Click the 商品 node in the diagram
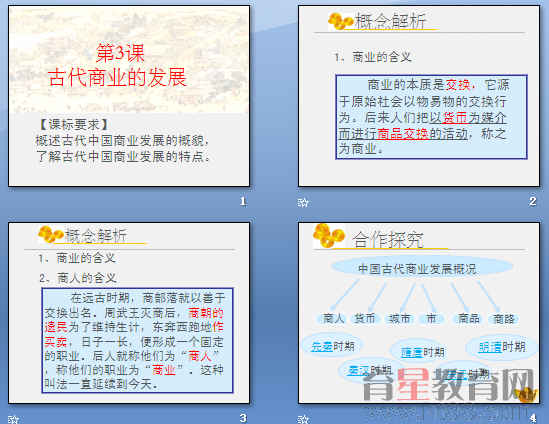The height and width of the screenshot is (424, 549). (468, 318)
